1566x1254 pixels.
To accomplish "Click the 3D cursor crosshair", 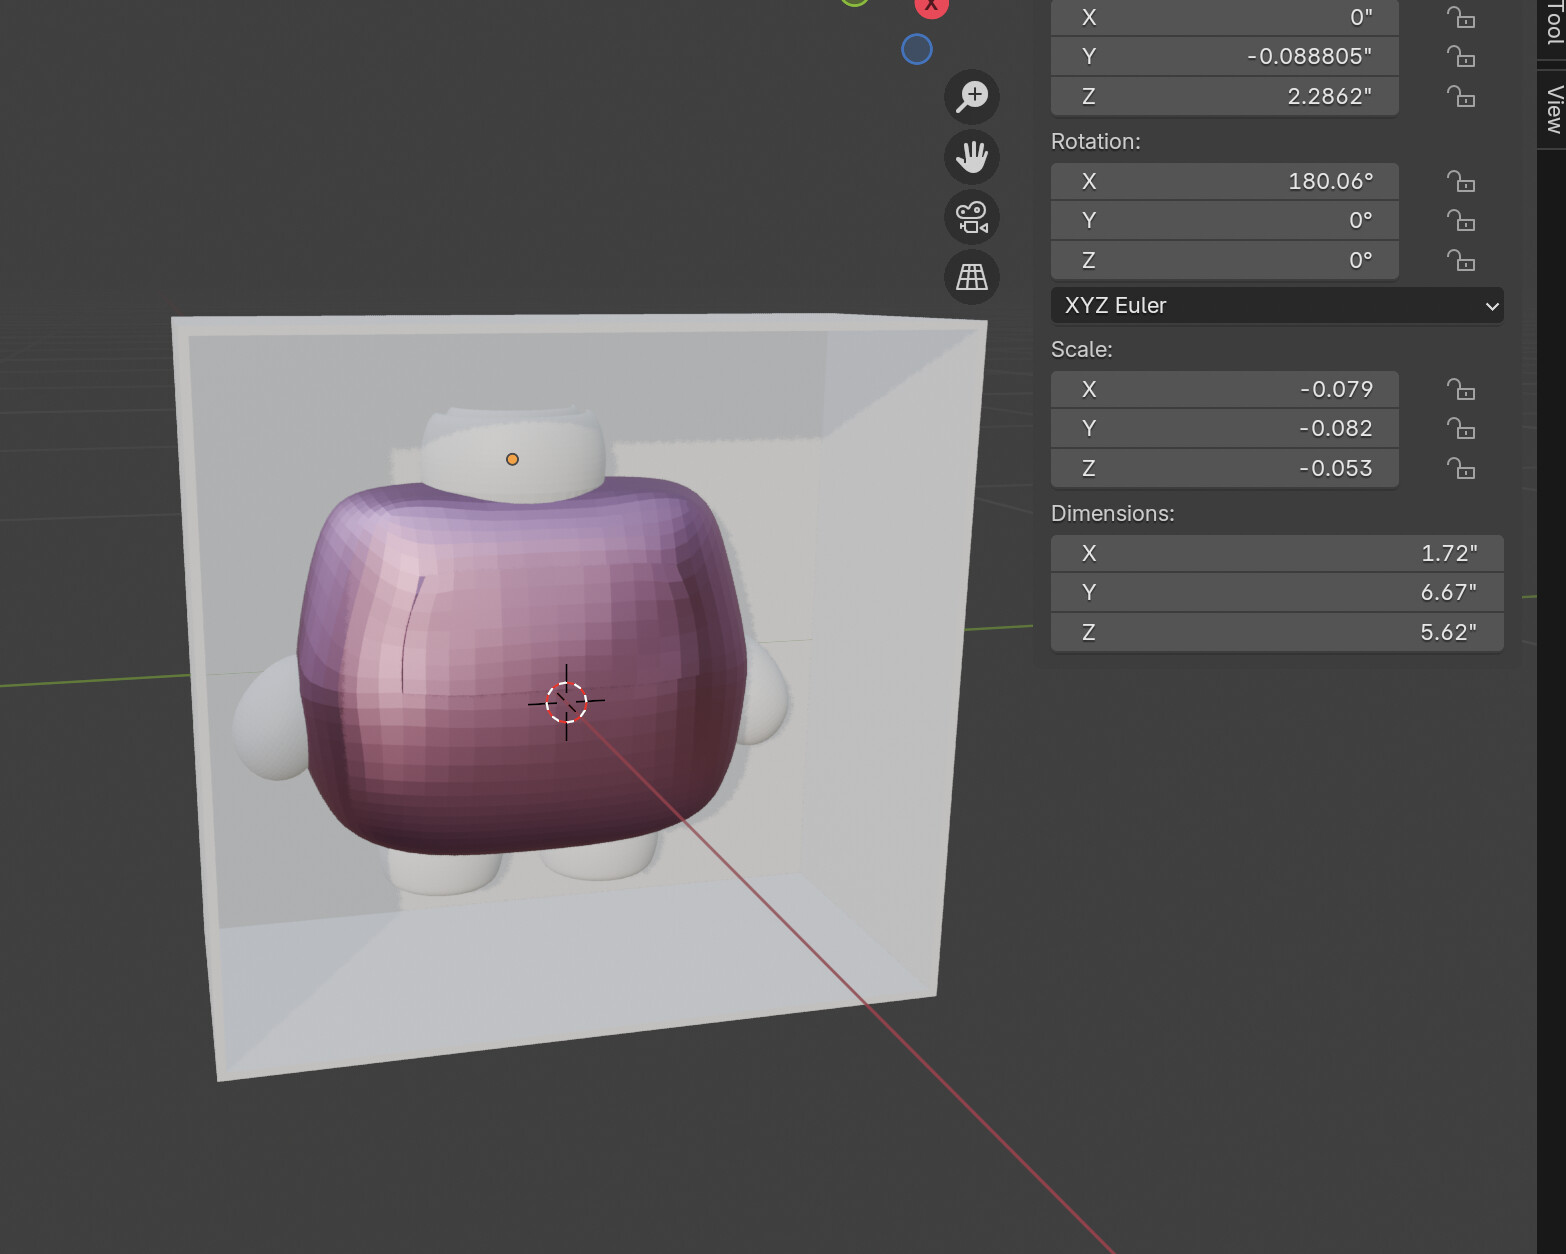I will click(x=566, y=702).
